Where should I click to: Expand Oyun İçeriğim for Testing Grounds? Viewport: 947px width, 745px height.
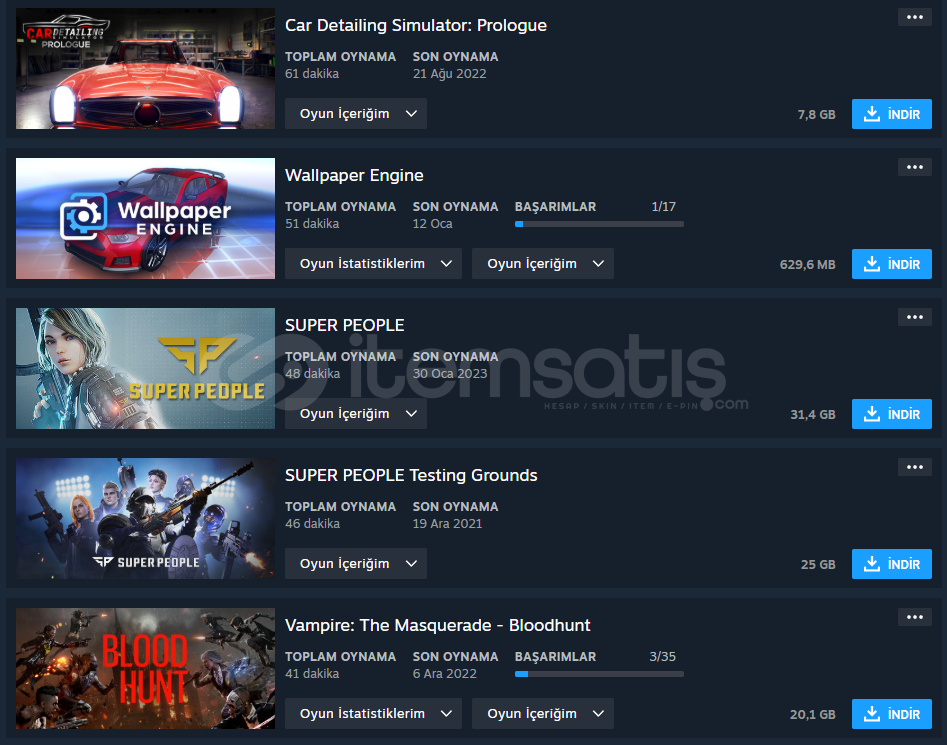coord(356,564)
